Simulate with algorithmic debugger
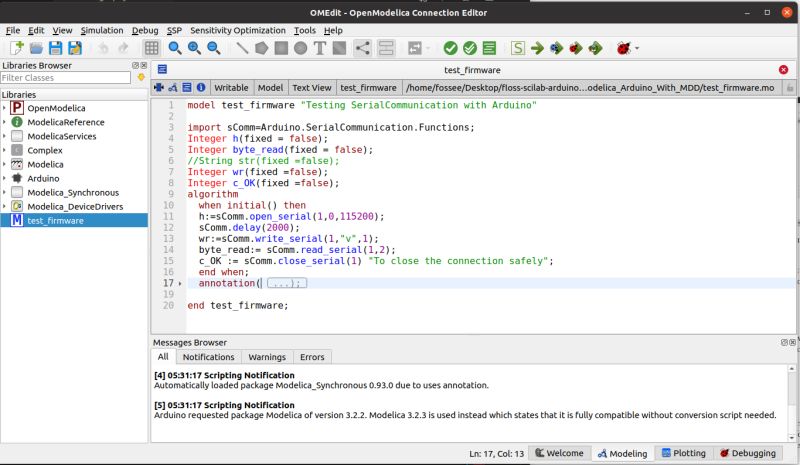800x465 pixels. point(576,48)
